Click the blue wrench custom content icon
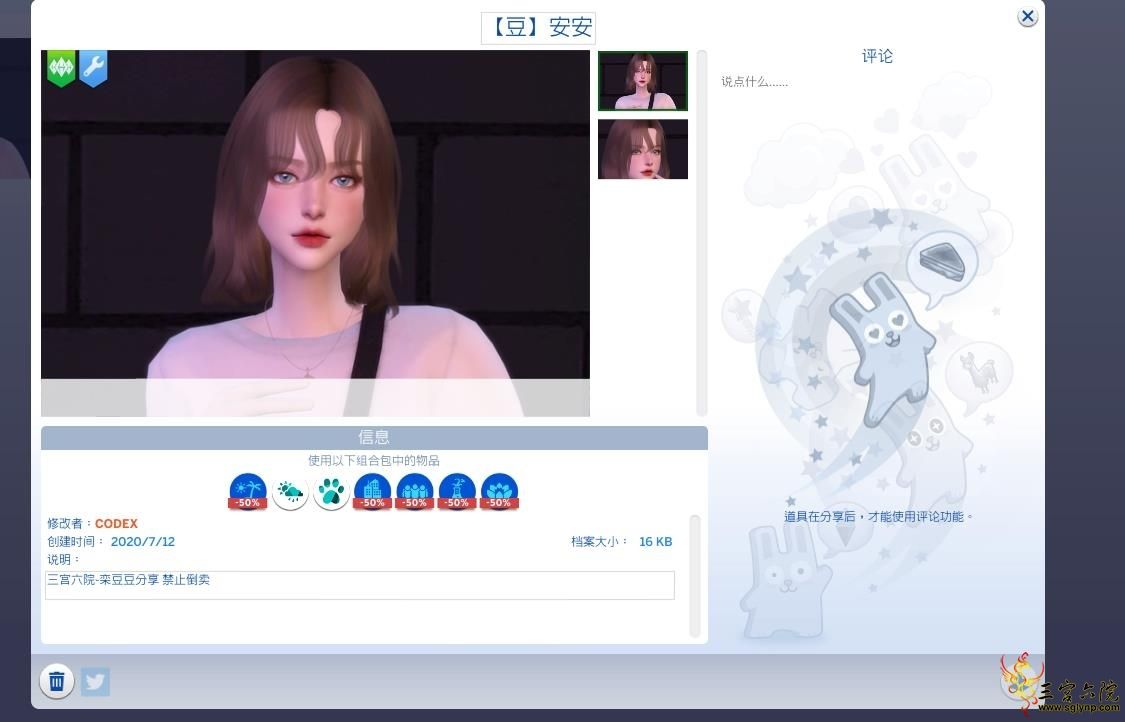Image resolution: width=1125 pixels, height=722 pixels. 93,68
